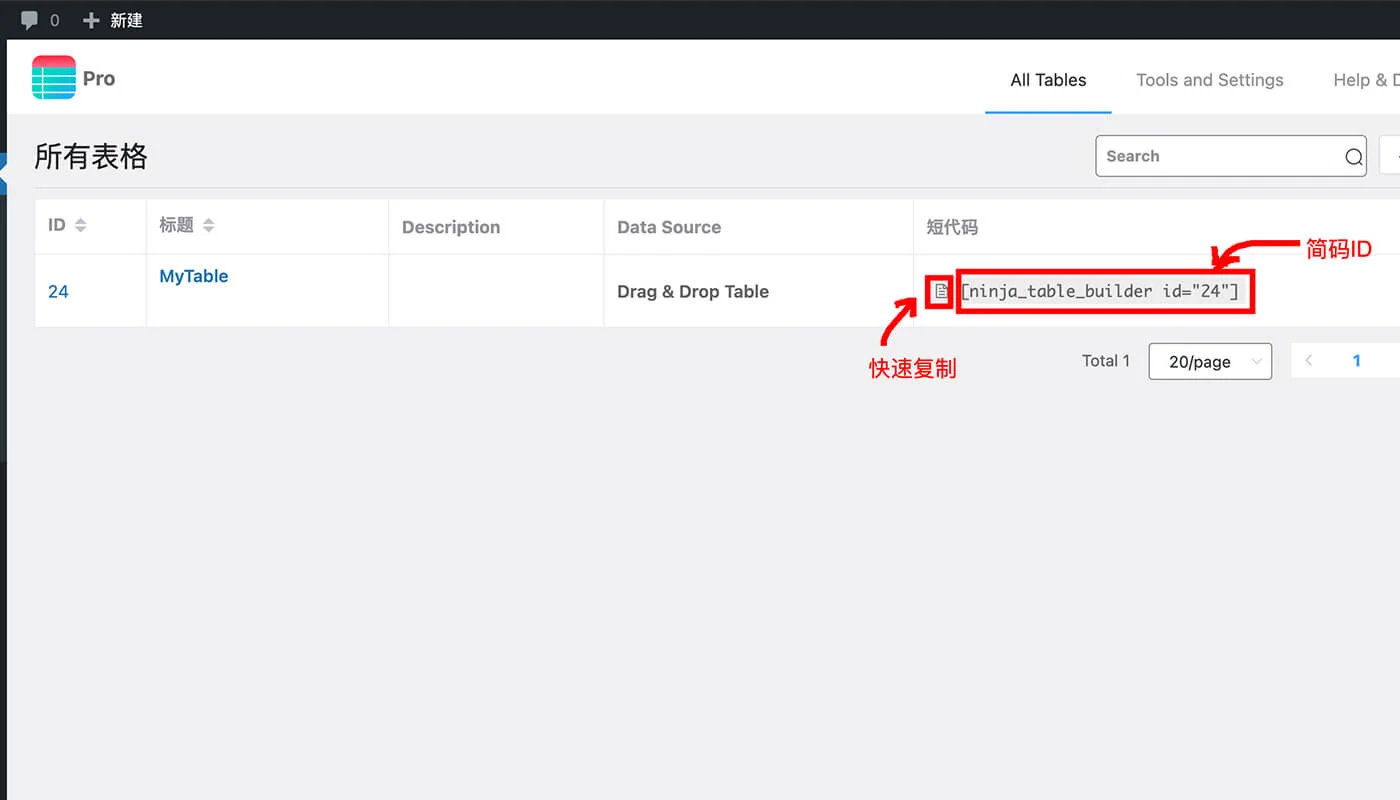Open the Tools and Settings tab
The height and width of the screenshot is (800, 1400).
pyautogui.click(x=1209, y=80)
